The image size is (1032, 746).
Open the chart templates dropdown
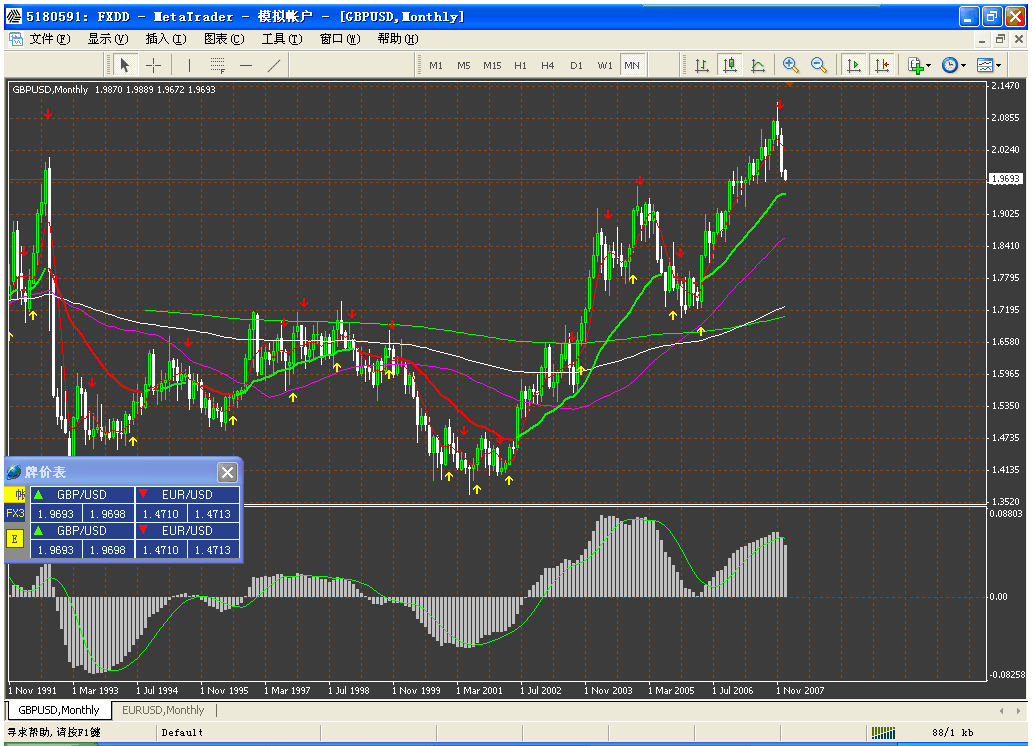point(997,64)
